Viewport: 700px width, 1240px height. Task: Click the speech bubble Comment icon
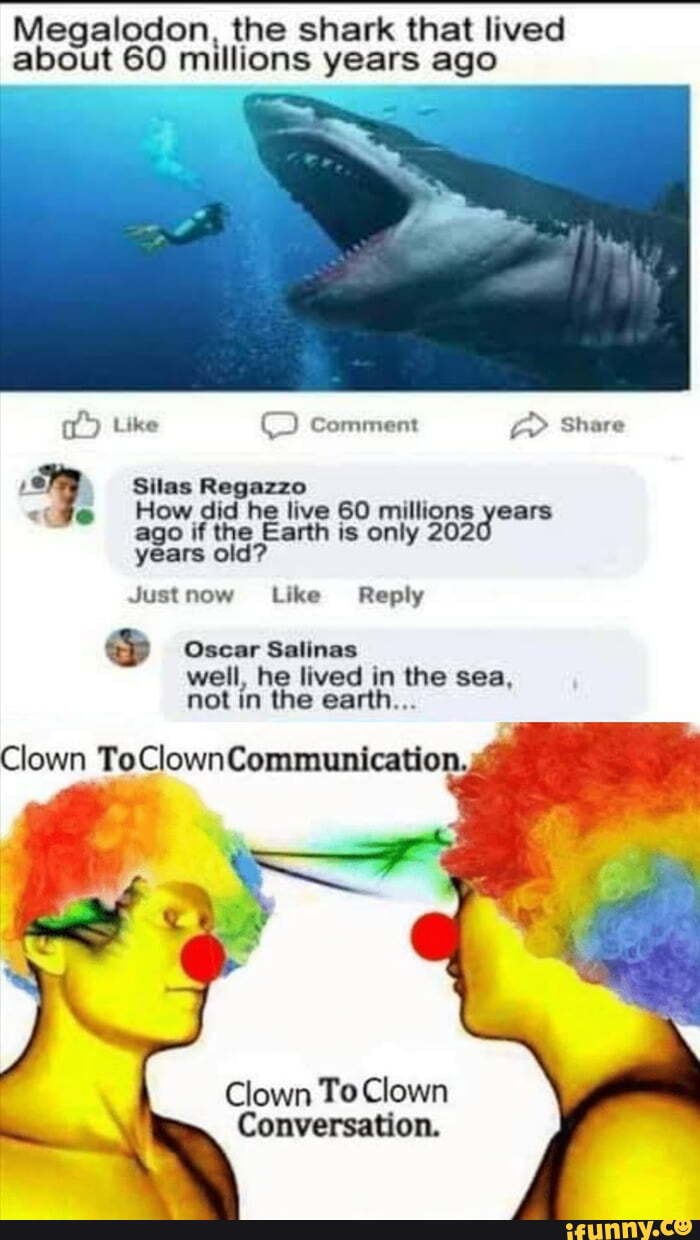coord(278,427)
